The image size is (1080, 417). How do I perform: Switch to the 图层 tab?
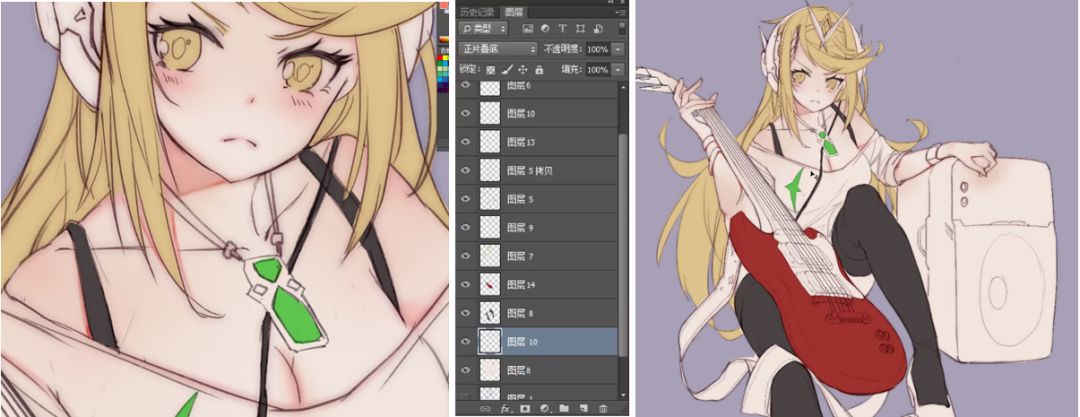click(514, 12)
